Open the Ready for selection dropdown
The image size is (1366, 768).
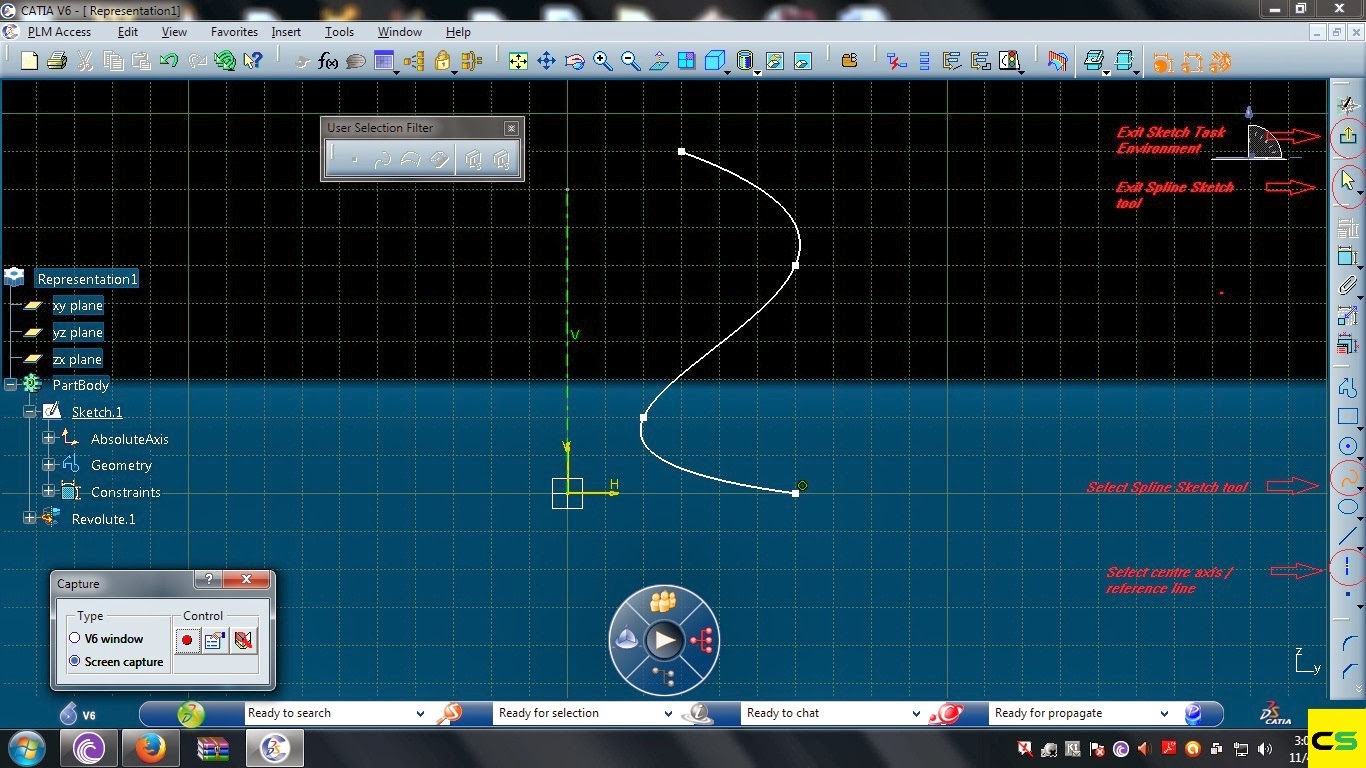coord(668,713)
